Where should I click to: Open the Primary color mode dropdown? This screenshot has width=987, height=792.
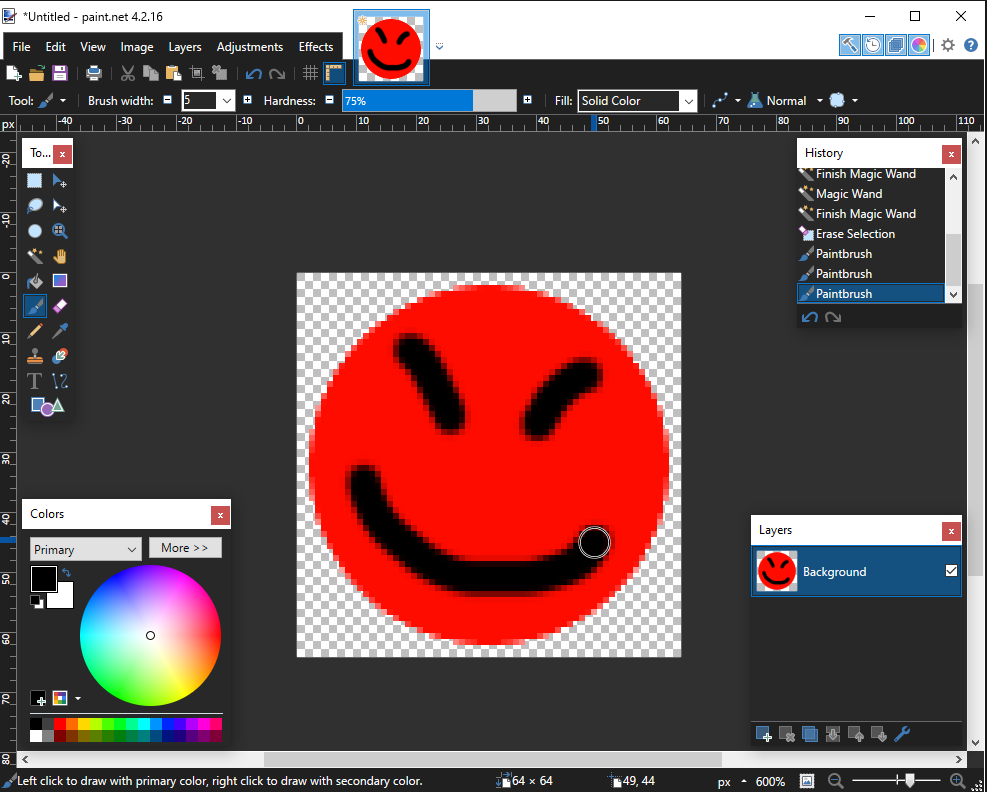point(86,550)
